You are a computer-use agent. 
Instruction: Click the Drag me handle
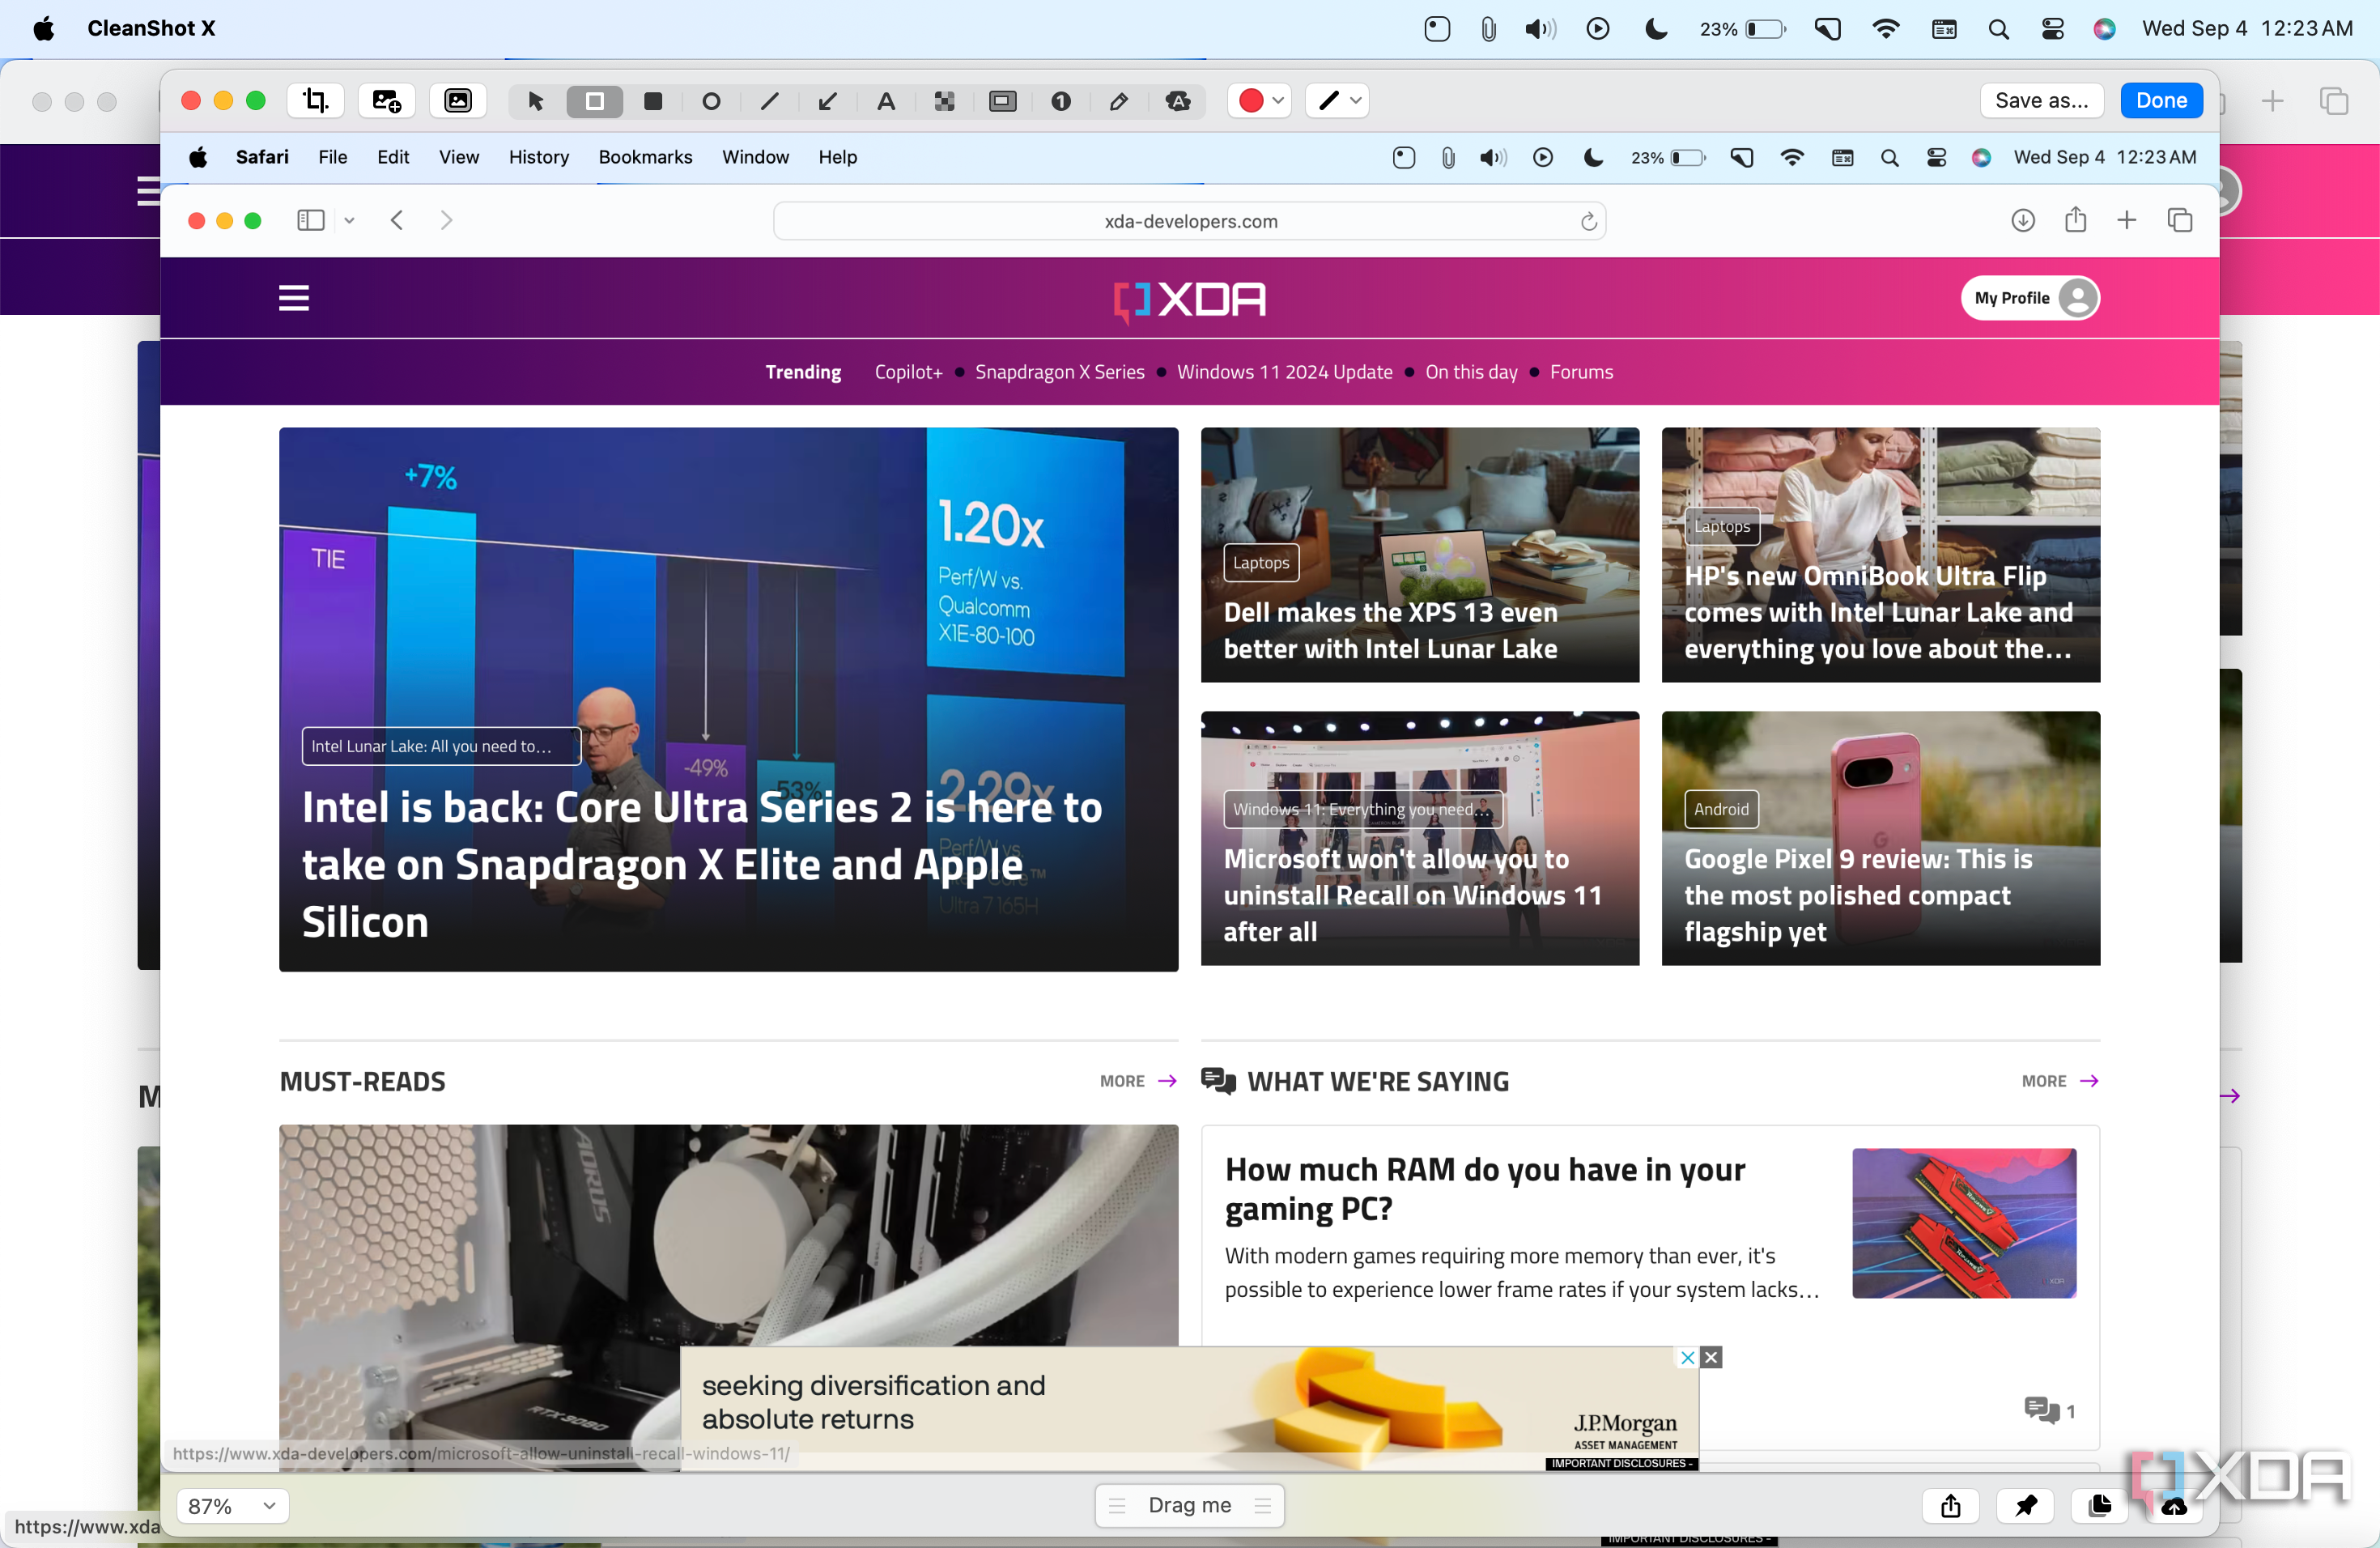click(x=1189, y=1505)
